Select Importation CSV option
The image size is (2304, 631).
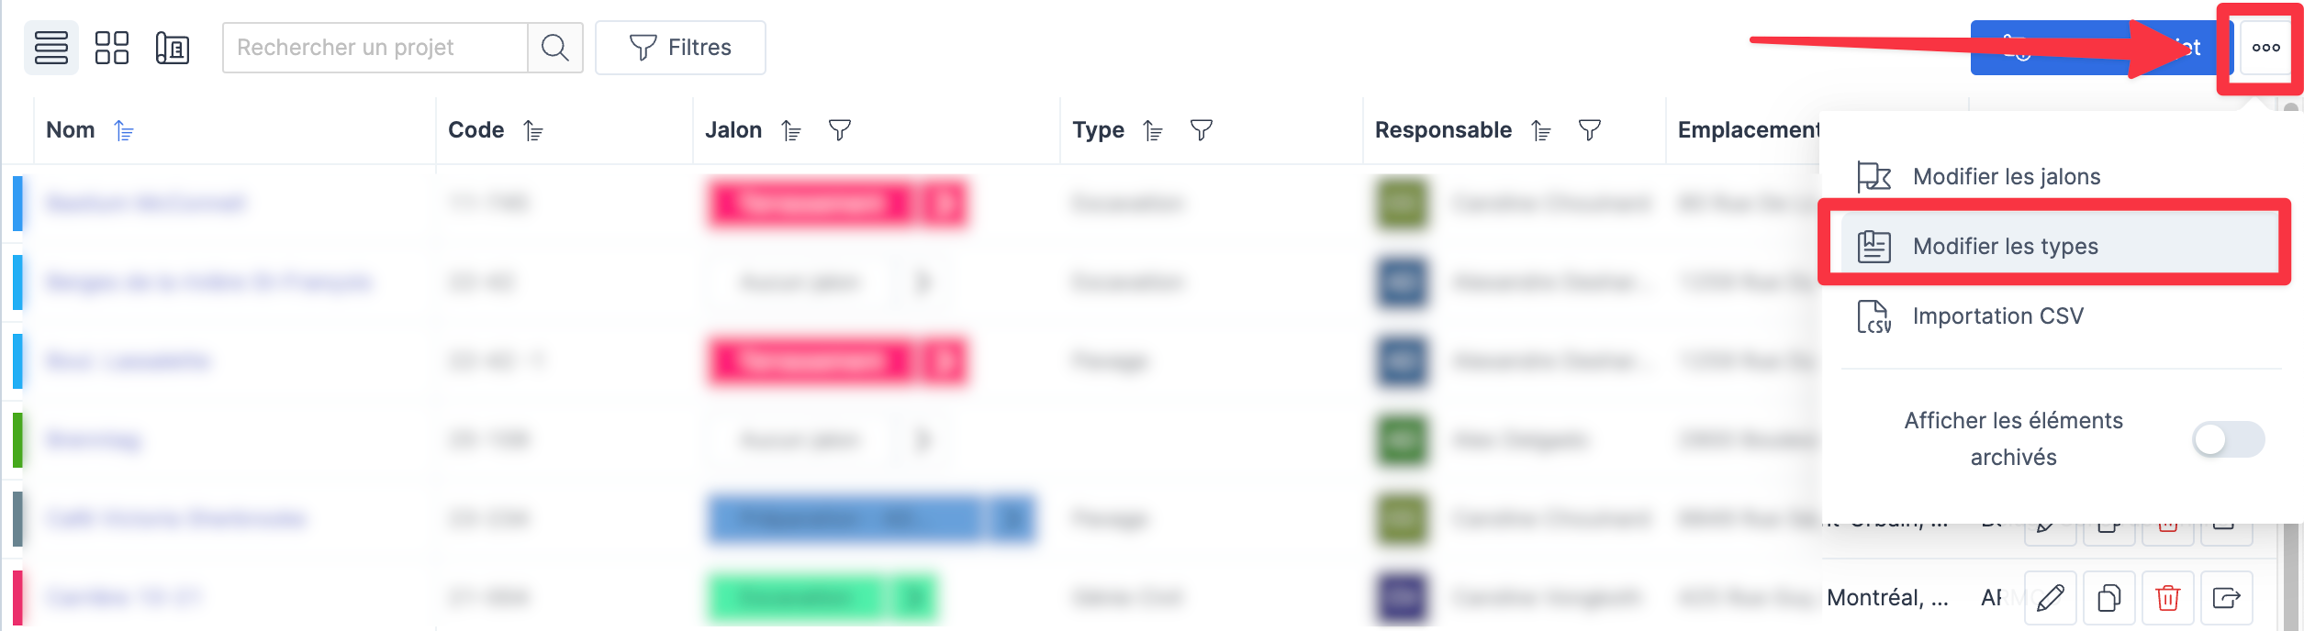tap(1997, 316)
